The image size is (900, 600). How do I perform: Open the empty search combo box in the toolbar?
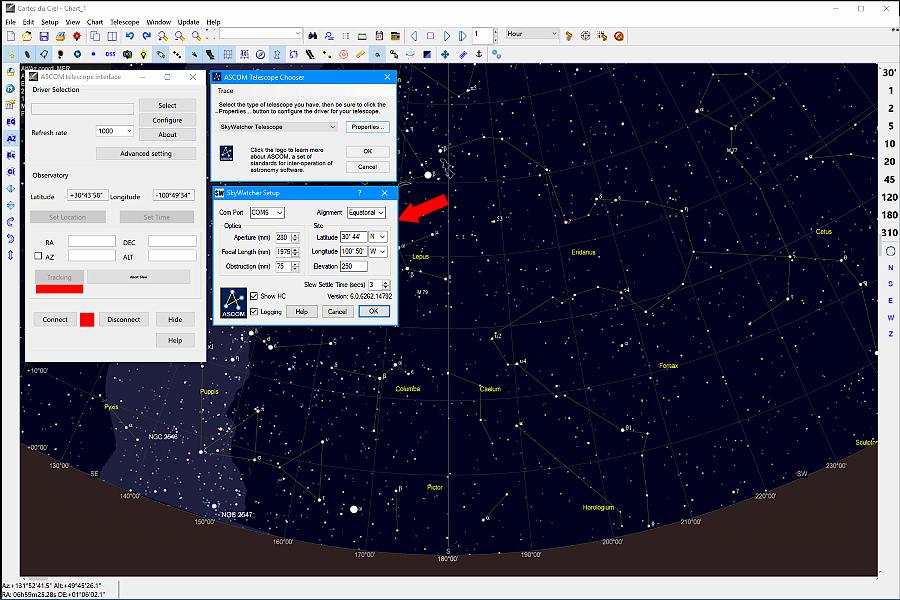pos(261,33)
